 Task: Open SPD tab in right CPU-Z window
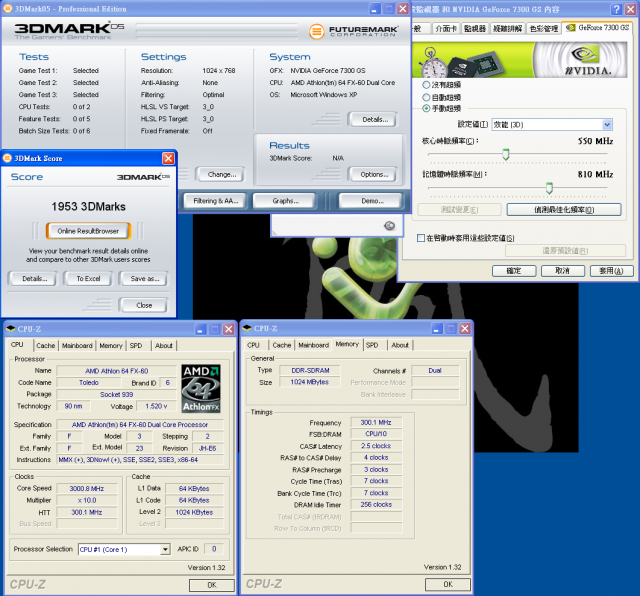[372, 345]
